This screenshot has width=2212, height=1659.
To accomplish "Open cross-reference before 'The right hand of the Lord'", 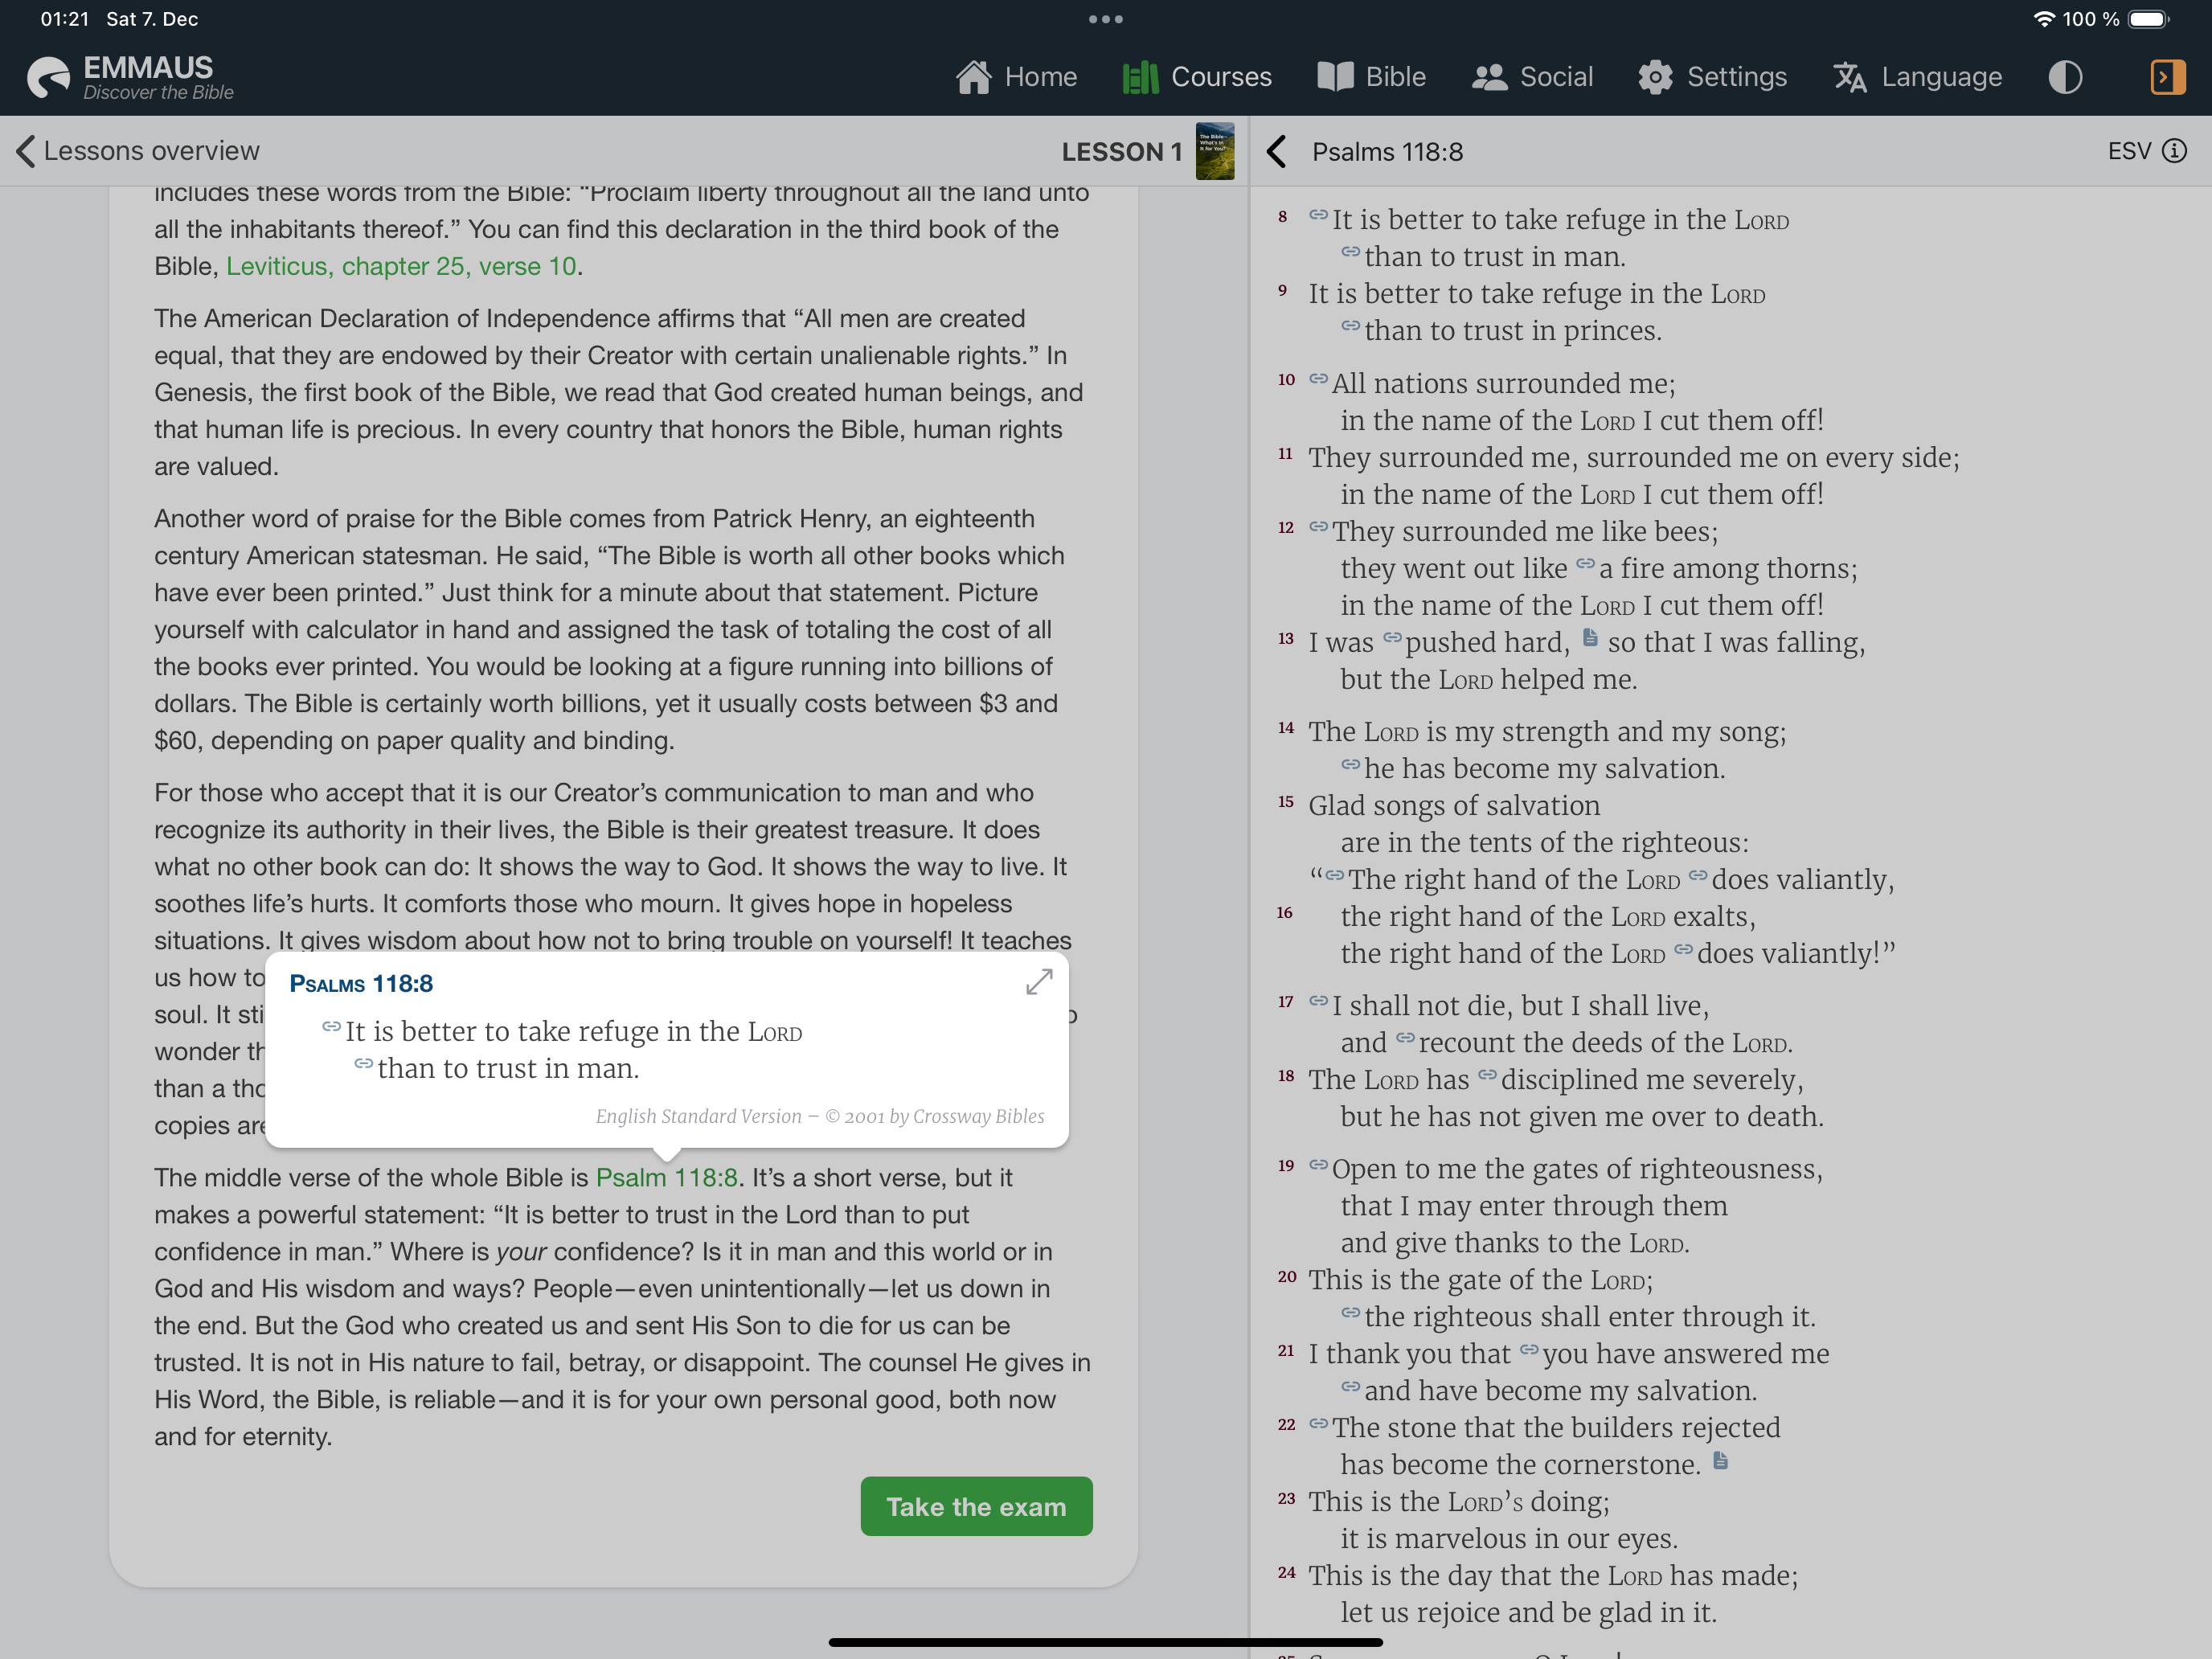I will [x=1335, y=875].
